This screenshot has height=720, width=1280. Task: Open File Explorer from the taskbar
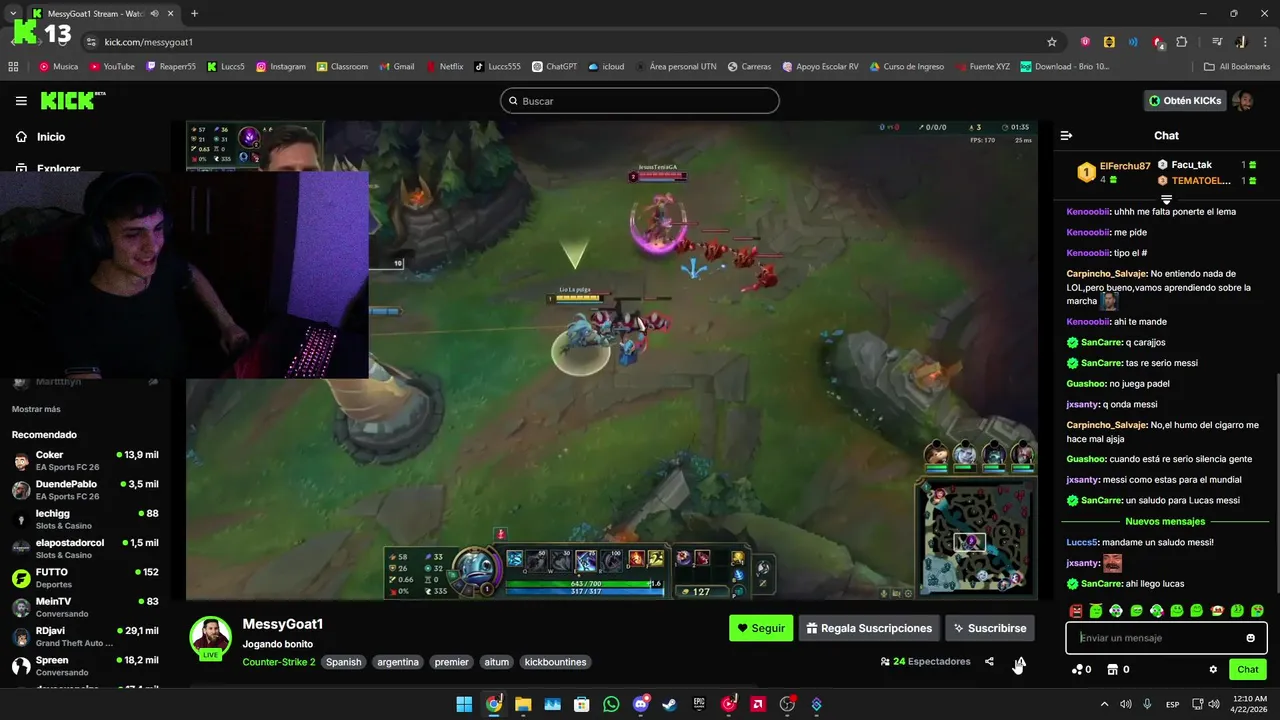coord(523,704)
